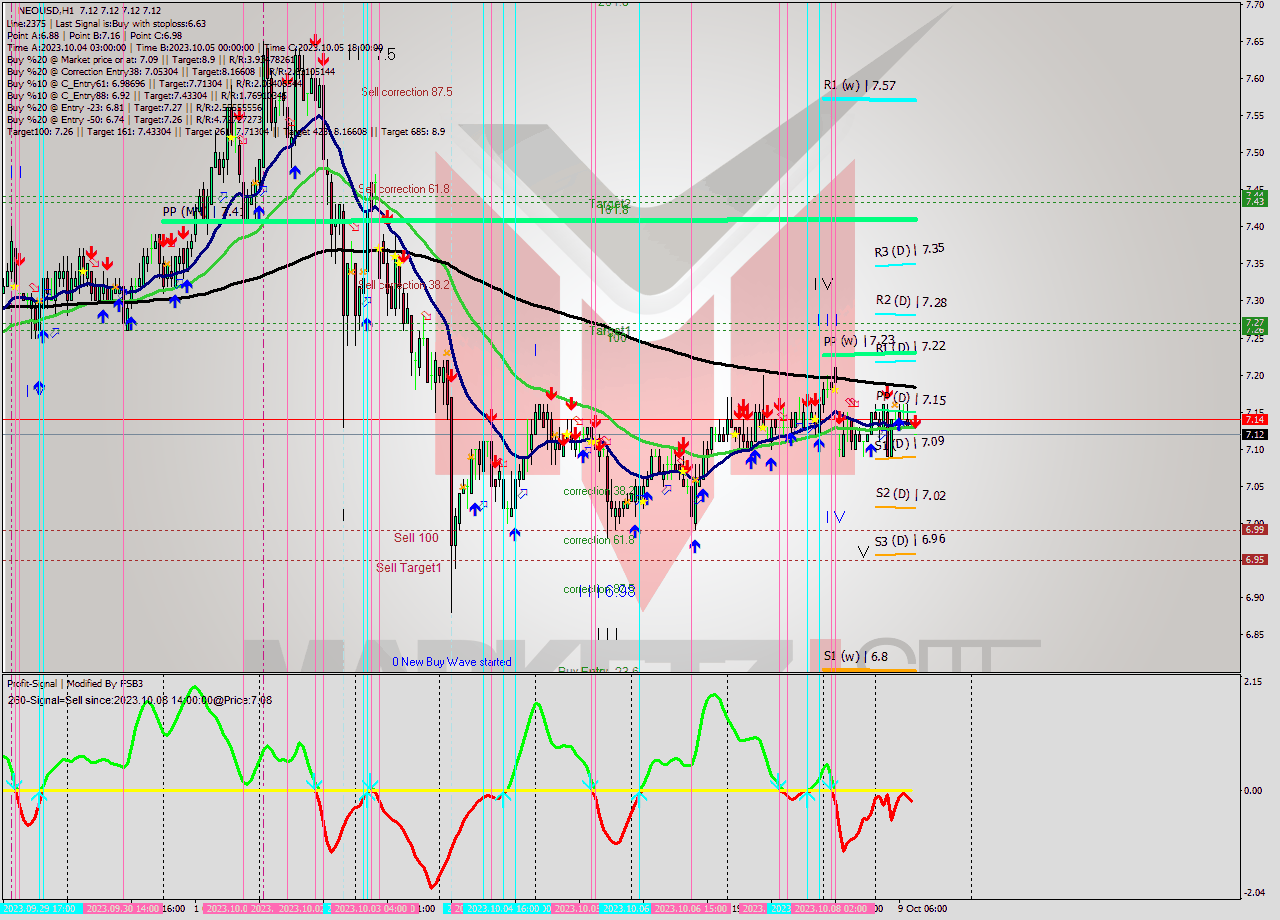Click the 'S1 (w) | 6.8' weekly support label
Image resolution: width=1280 pixels, height=920 pixels.
[855, 657]
